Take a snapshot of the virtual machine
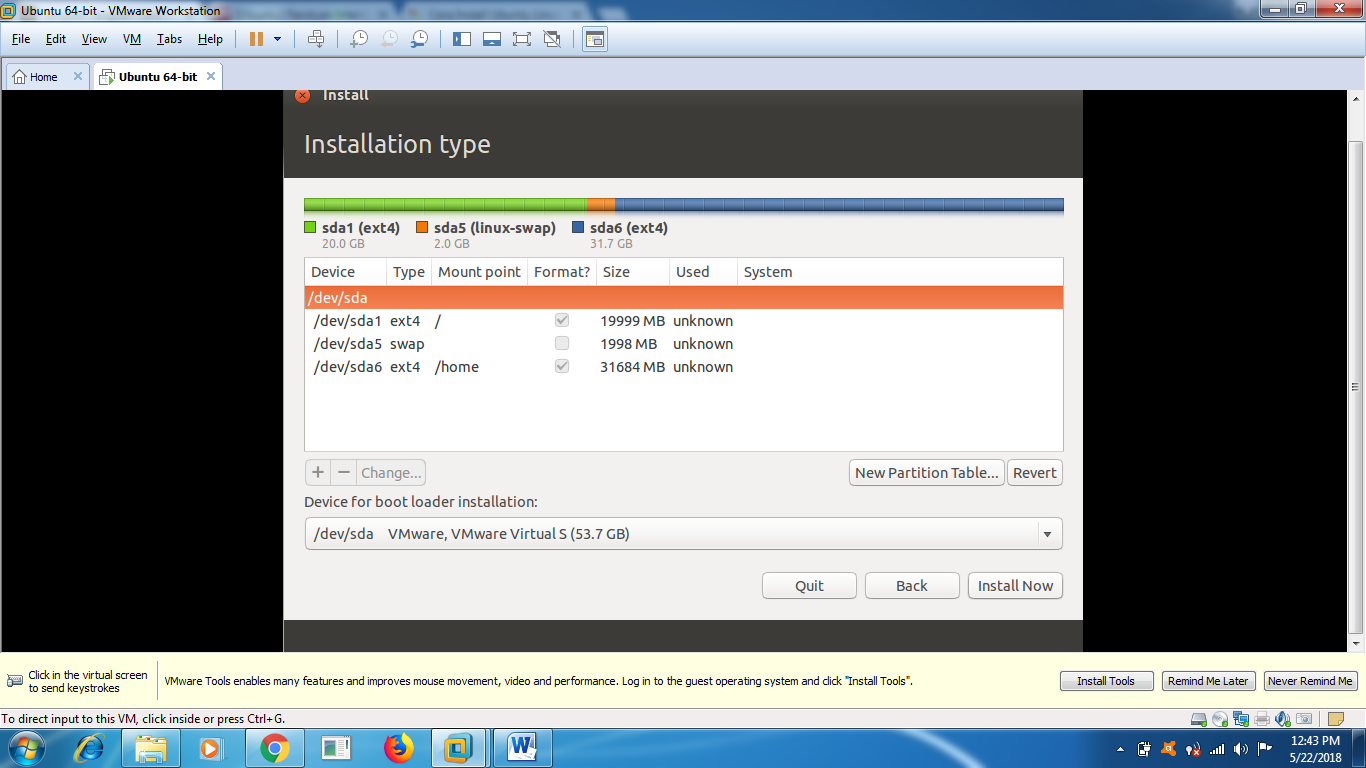 358,38
